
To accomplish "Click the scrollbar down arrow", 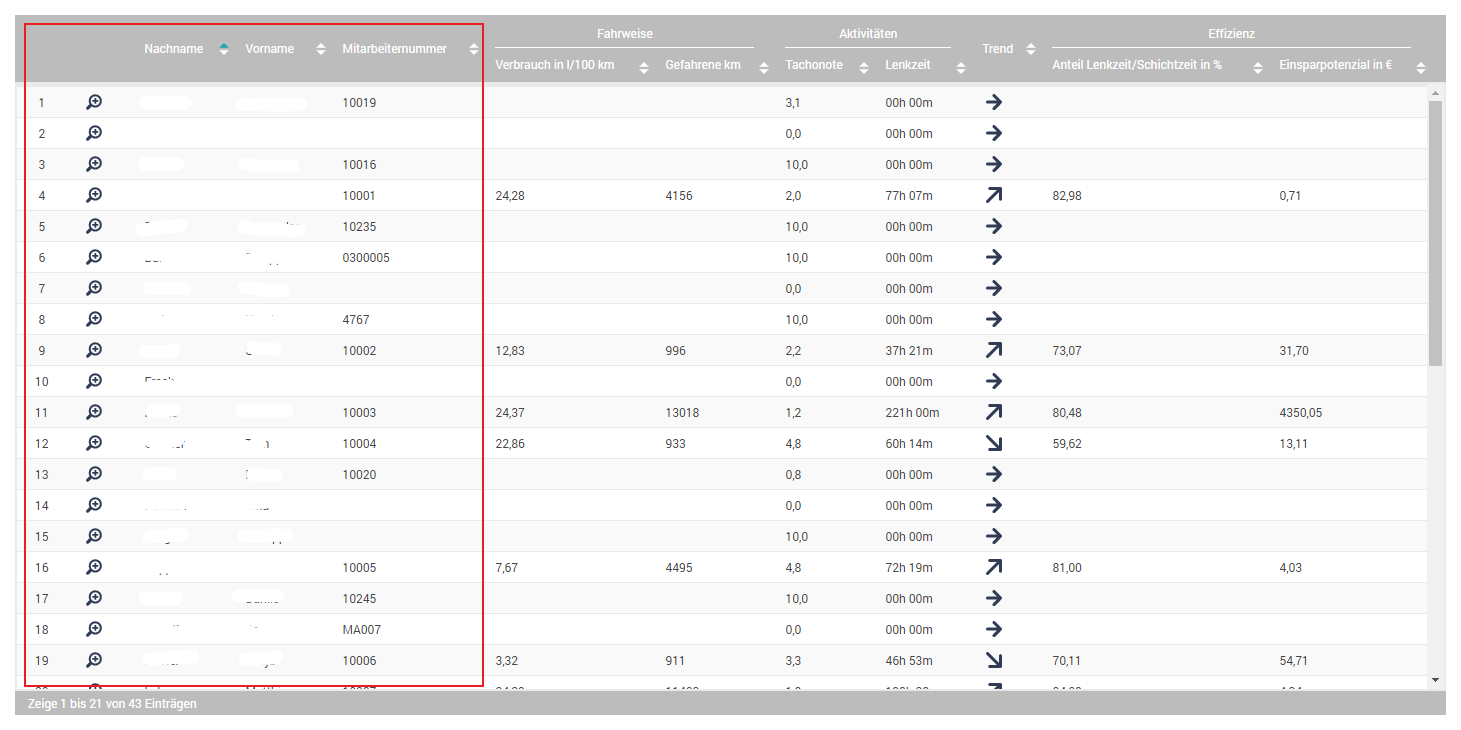I will point(1435,680).
